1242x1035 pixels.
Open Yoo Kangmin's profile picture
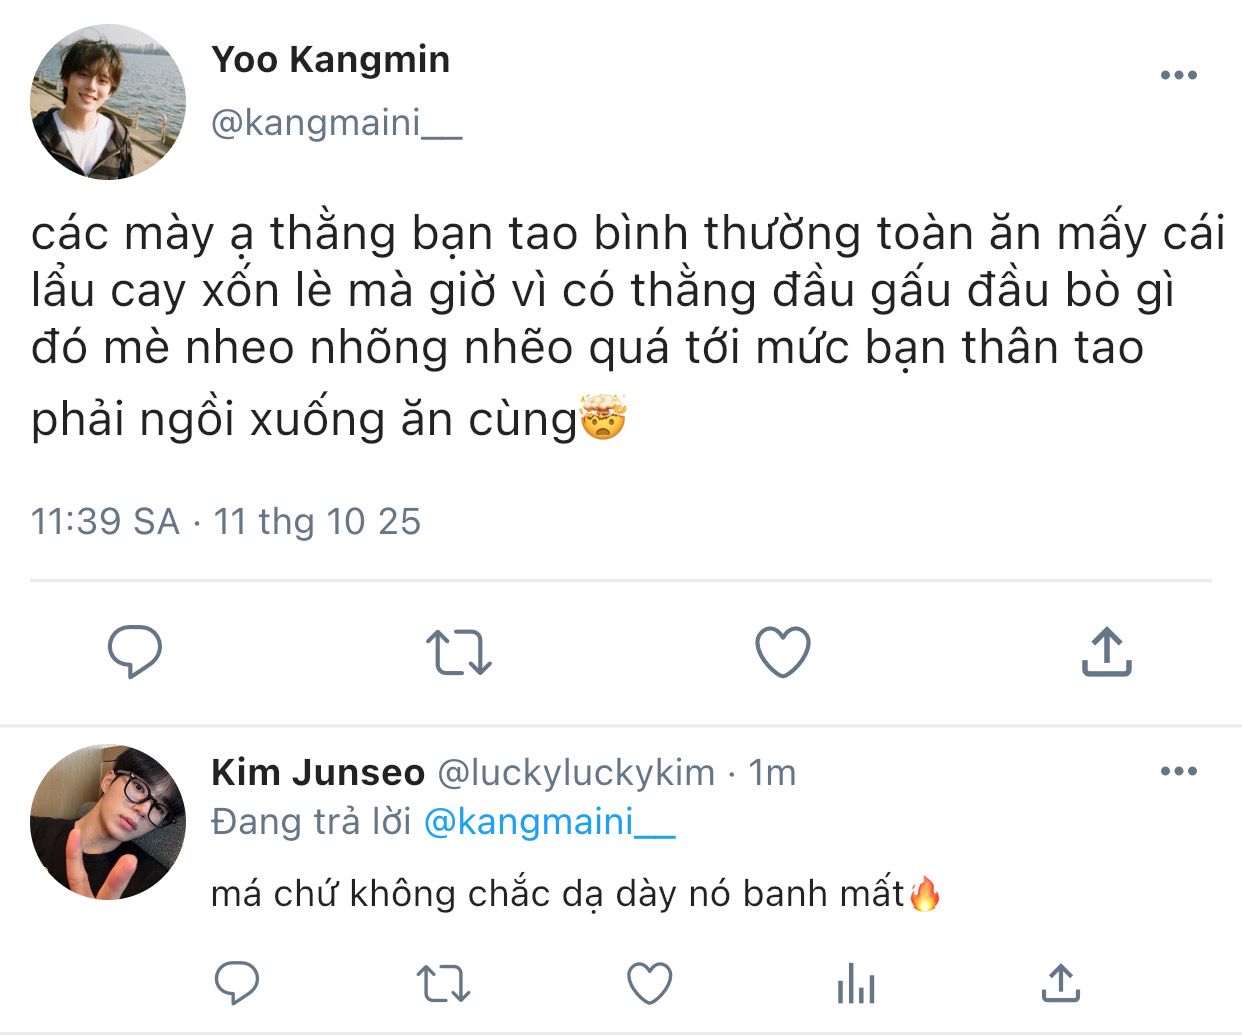point(108,103)
